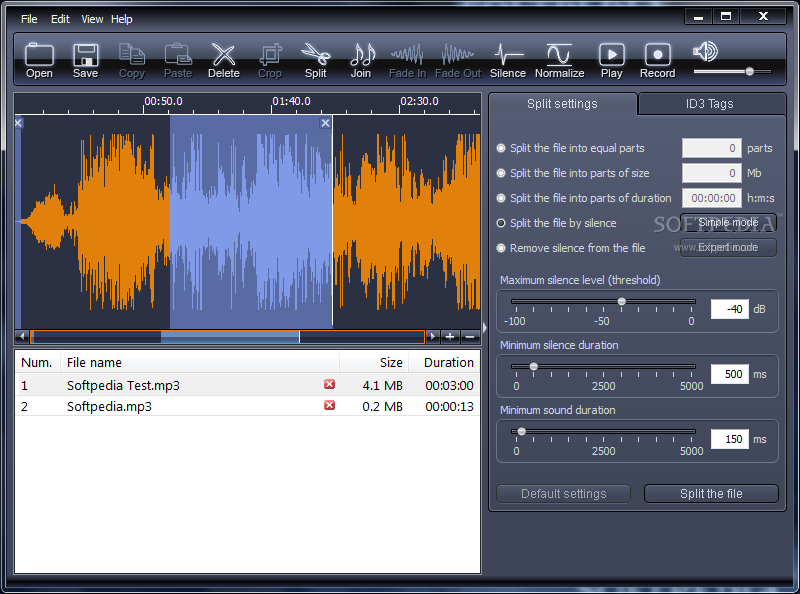Select Softpedia.mp3 in file list
The width and height of the screenshot is (800, 594).
[247, 406]
